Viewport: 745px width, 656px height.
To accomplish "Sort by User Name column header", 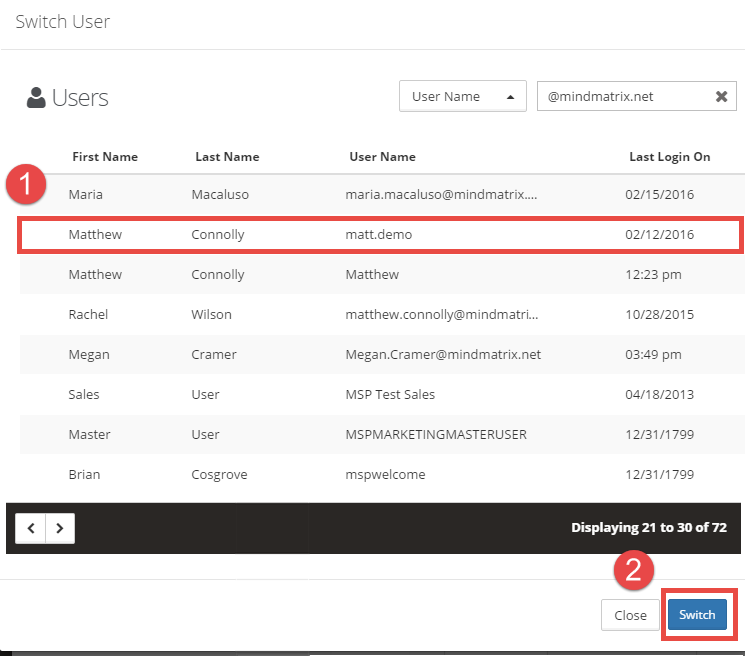I will [x=382, y=157].
